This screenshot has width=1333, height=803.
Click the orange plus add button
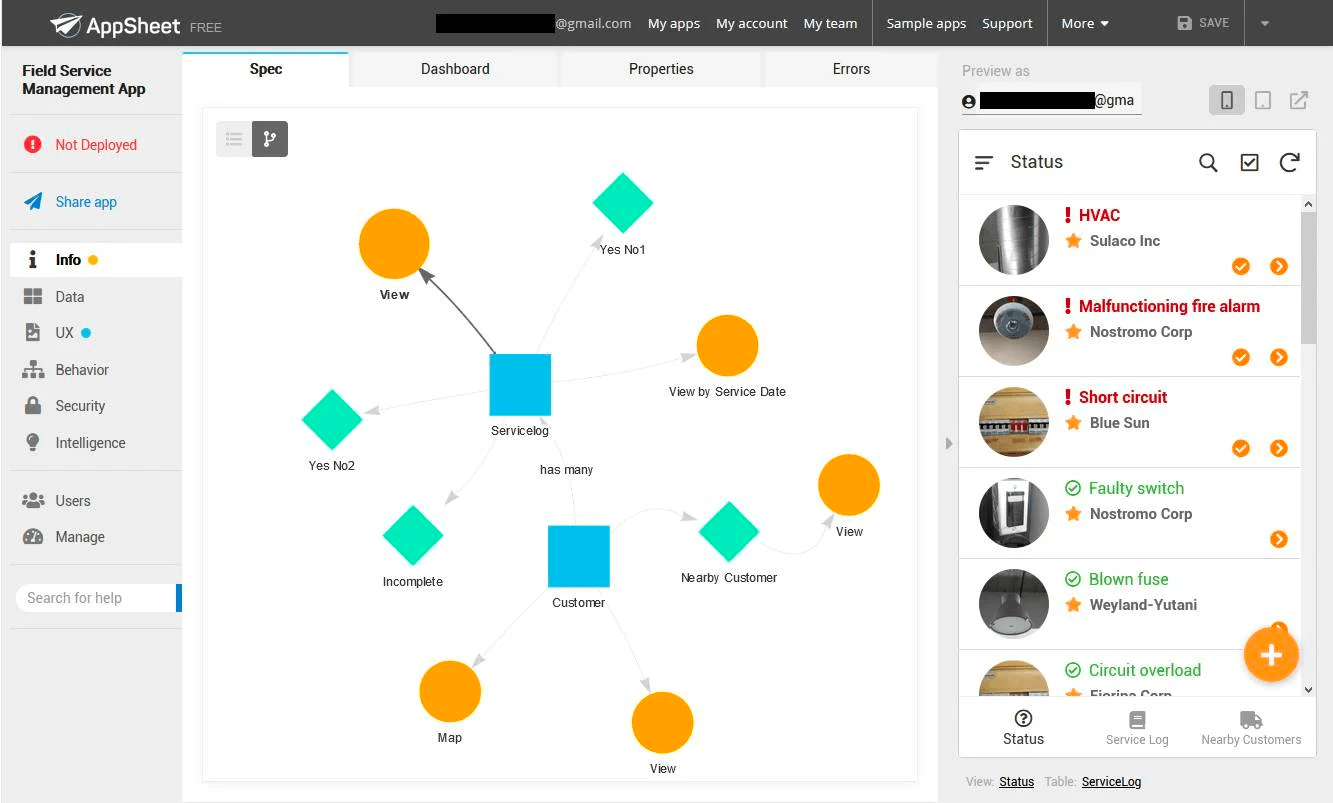coord(1271,655)
